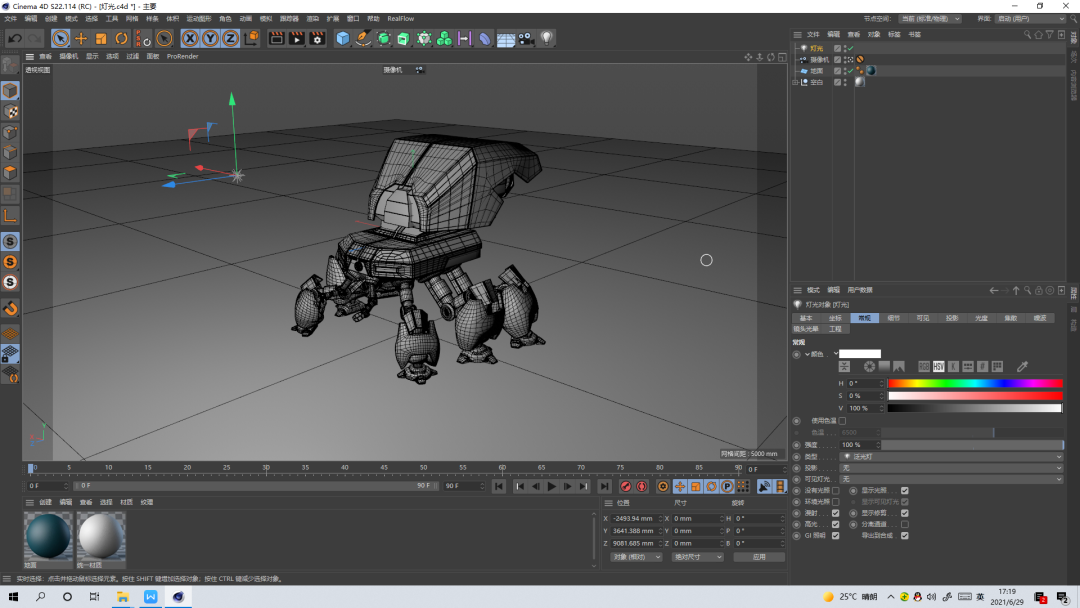Click the color wheel mode icon
The image size is (1080, 608).
coord(869,366)
